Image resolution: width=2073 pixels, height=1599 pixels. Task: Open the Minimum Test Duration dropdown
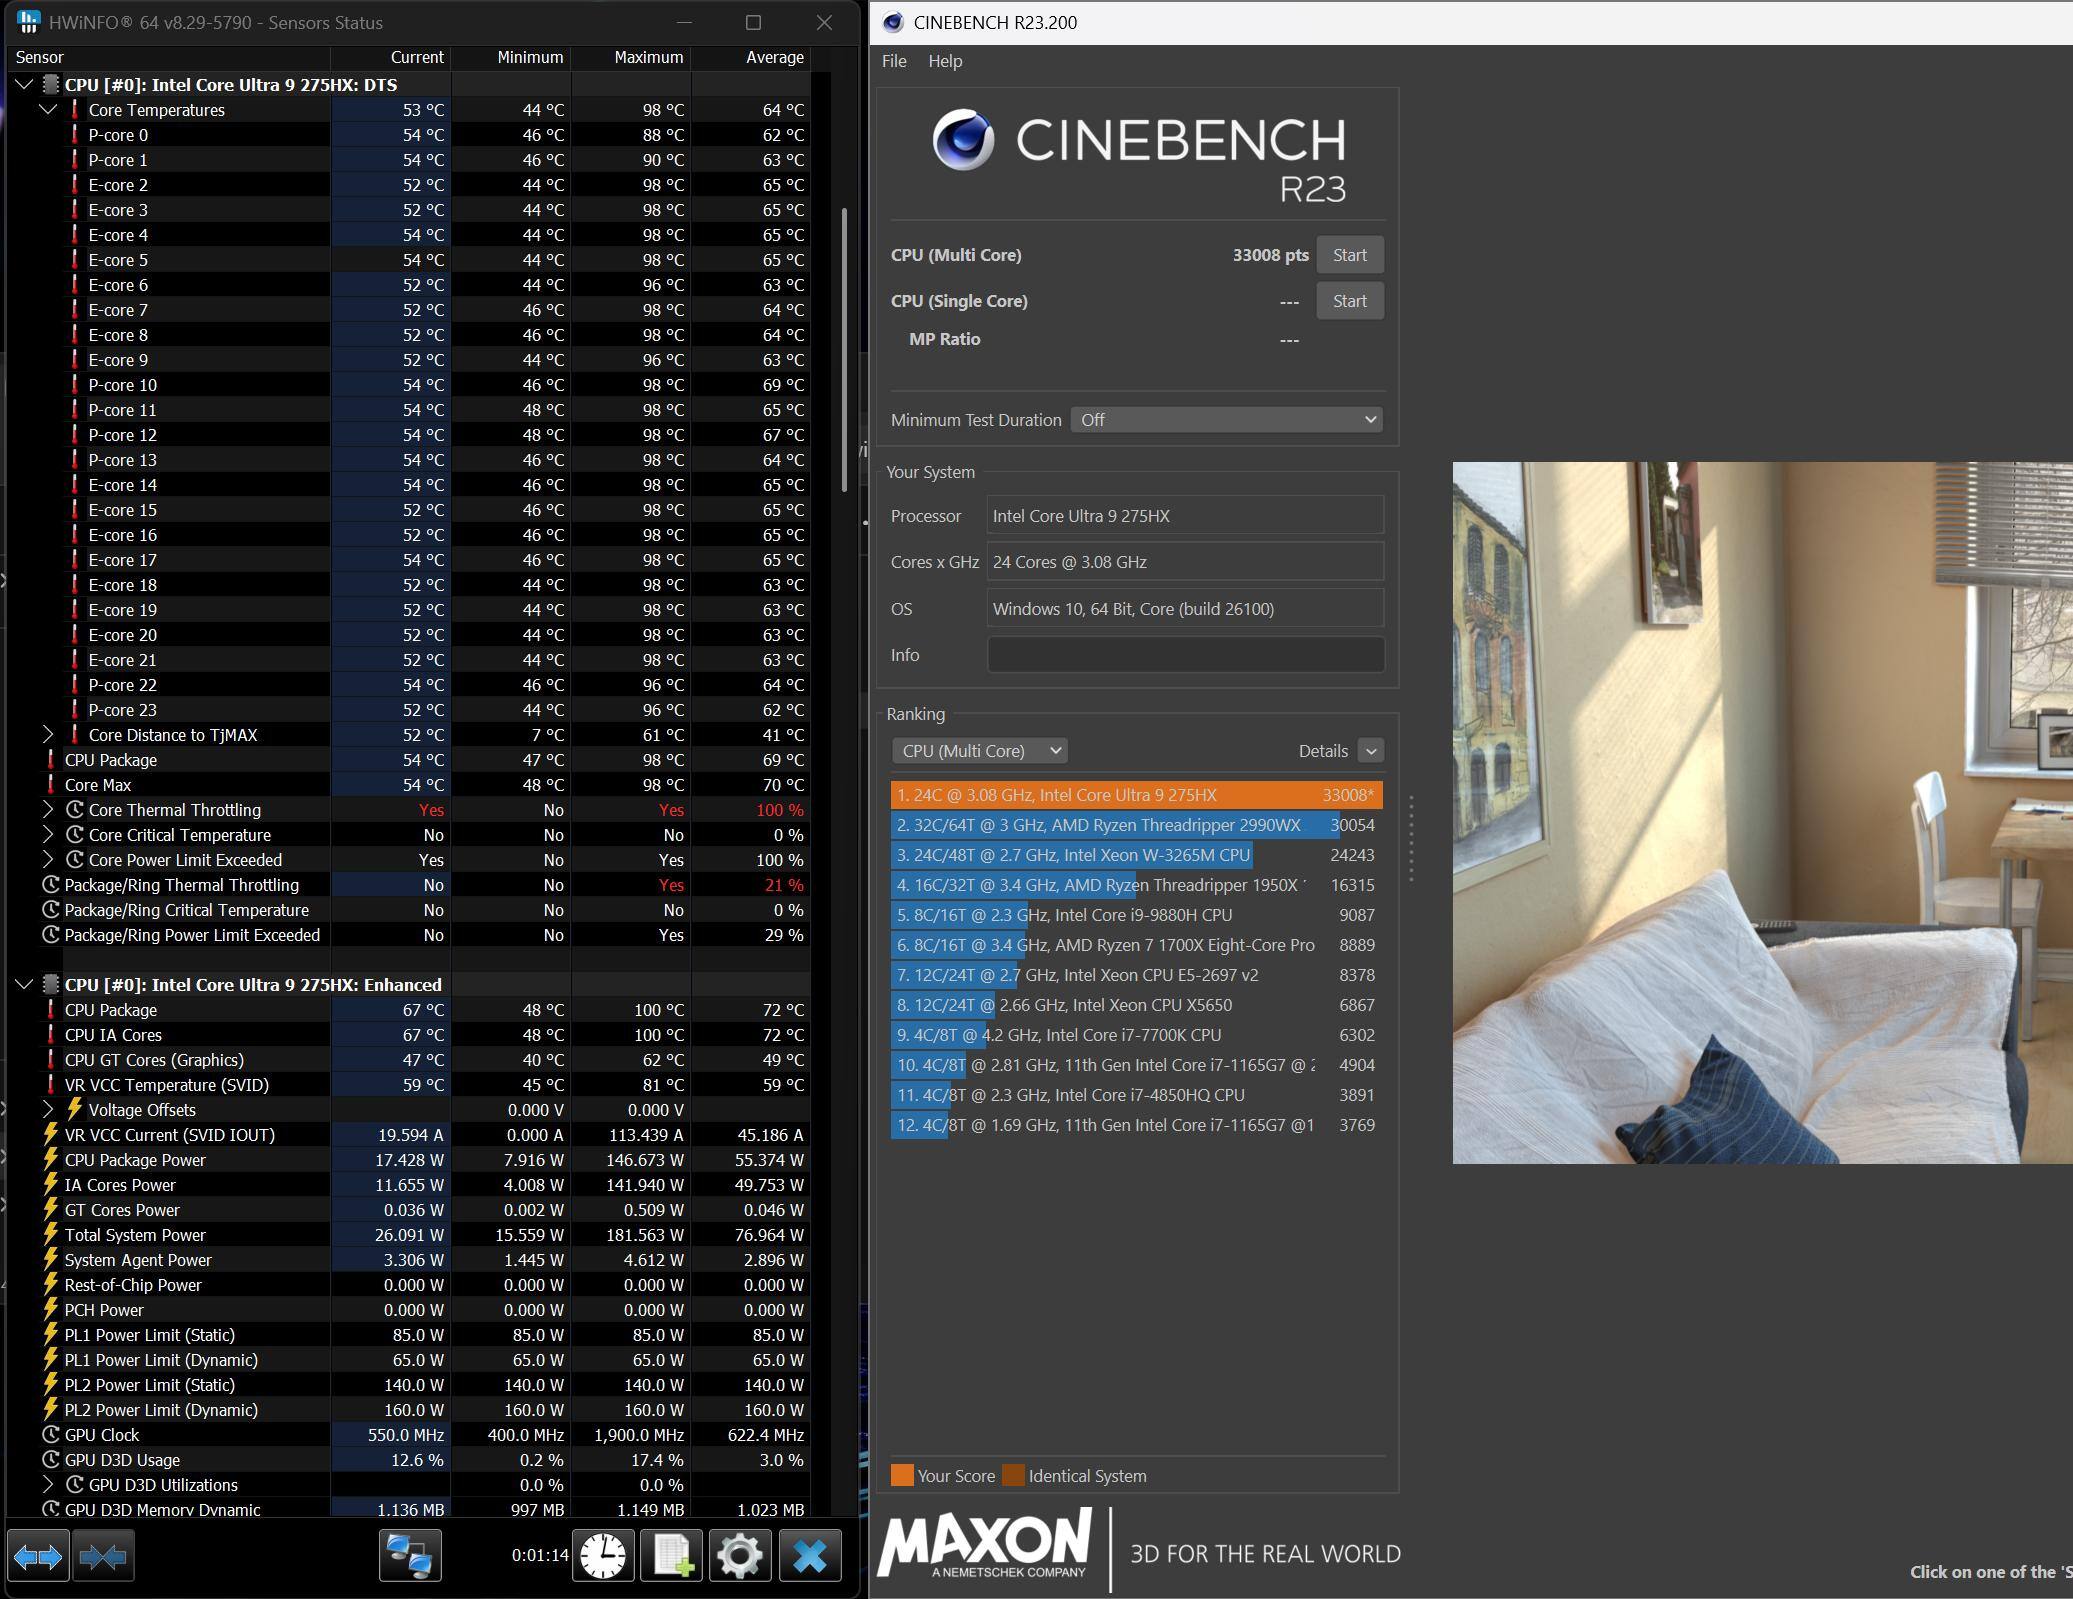click(x=1226, y=420)
